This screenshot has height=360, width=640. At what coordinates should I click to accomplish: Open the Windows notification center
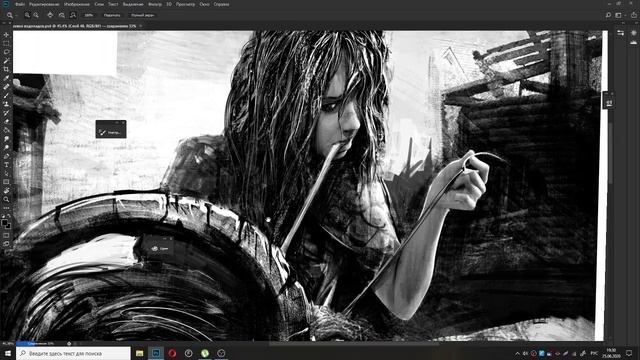click(x=629, y=353)
